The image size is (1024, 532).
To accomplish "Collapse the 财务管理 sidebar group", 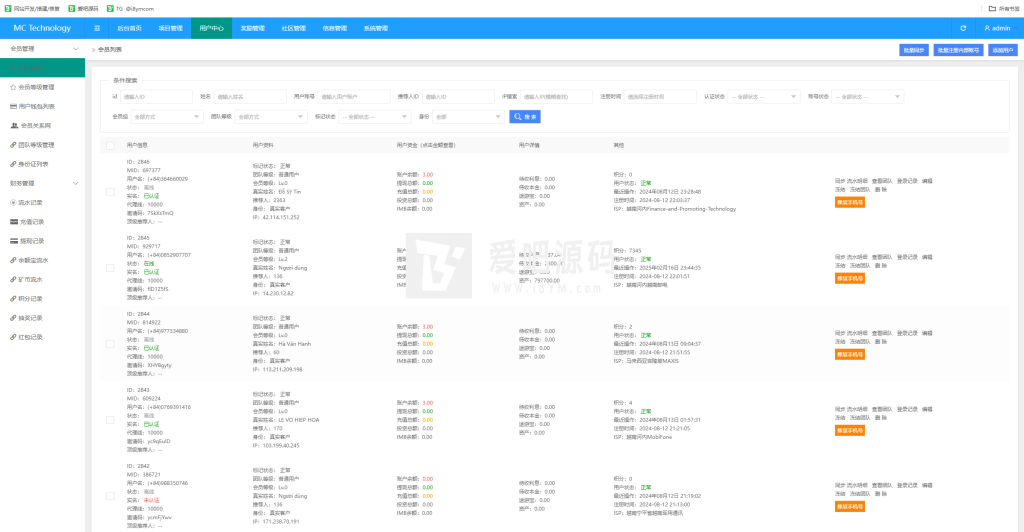I will (x=42, y=183).
